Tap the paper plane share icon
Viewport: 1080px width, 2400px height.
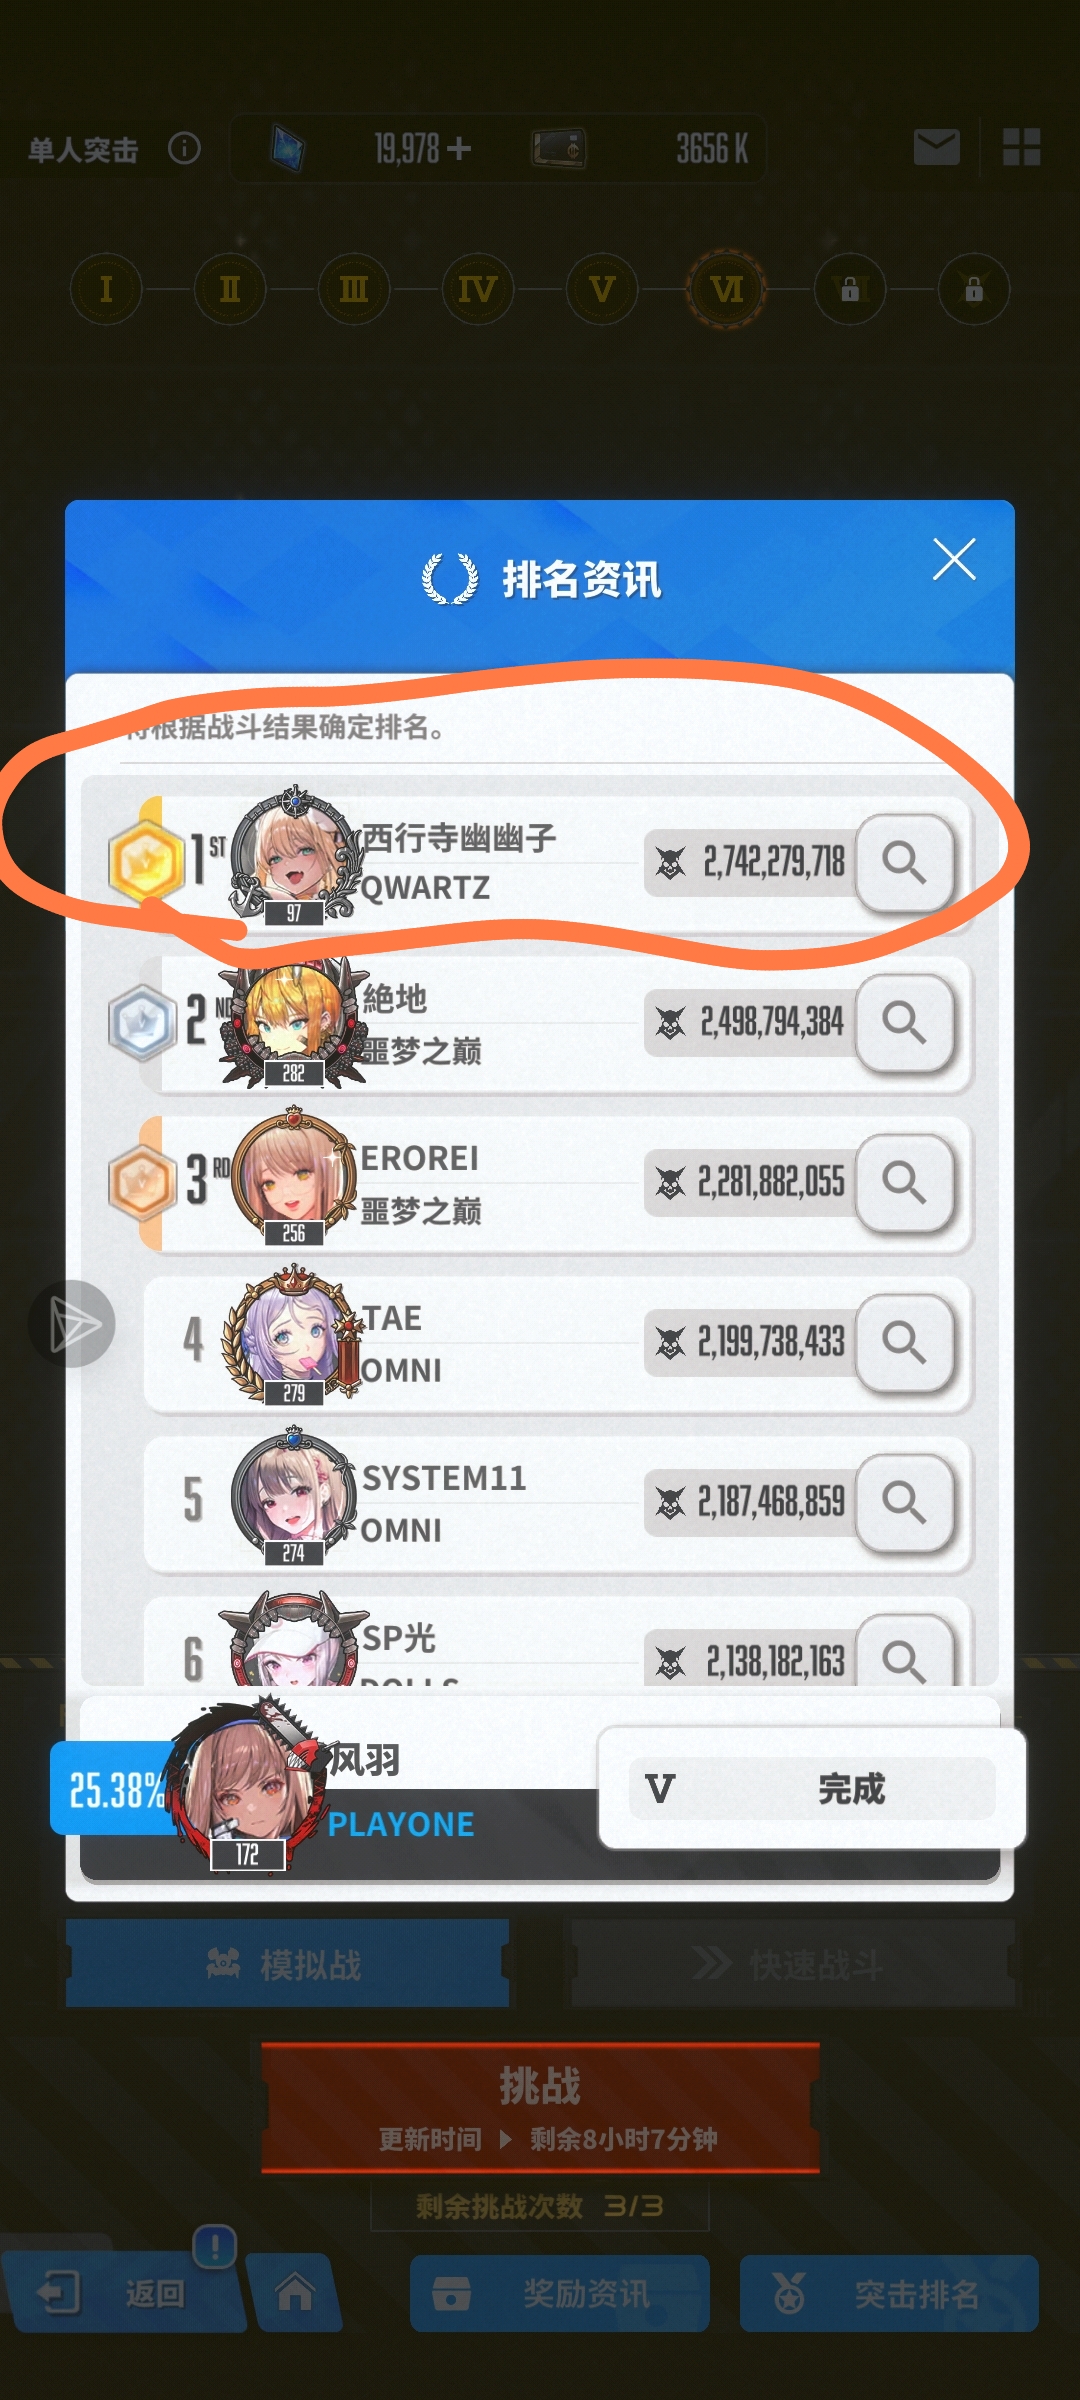[72, 1324]
